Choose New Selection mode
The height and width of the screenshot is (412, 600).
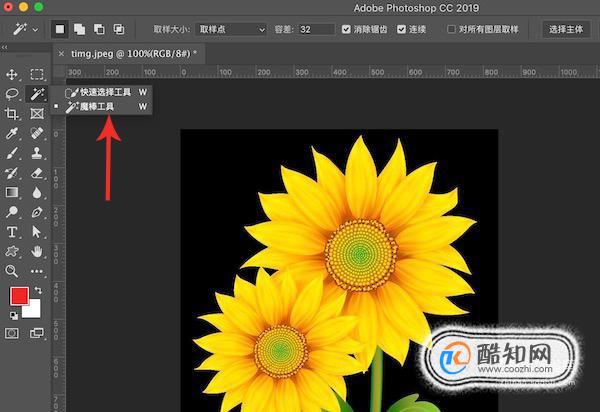click(x=60, y=29)
